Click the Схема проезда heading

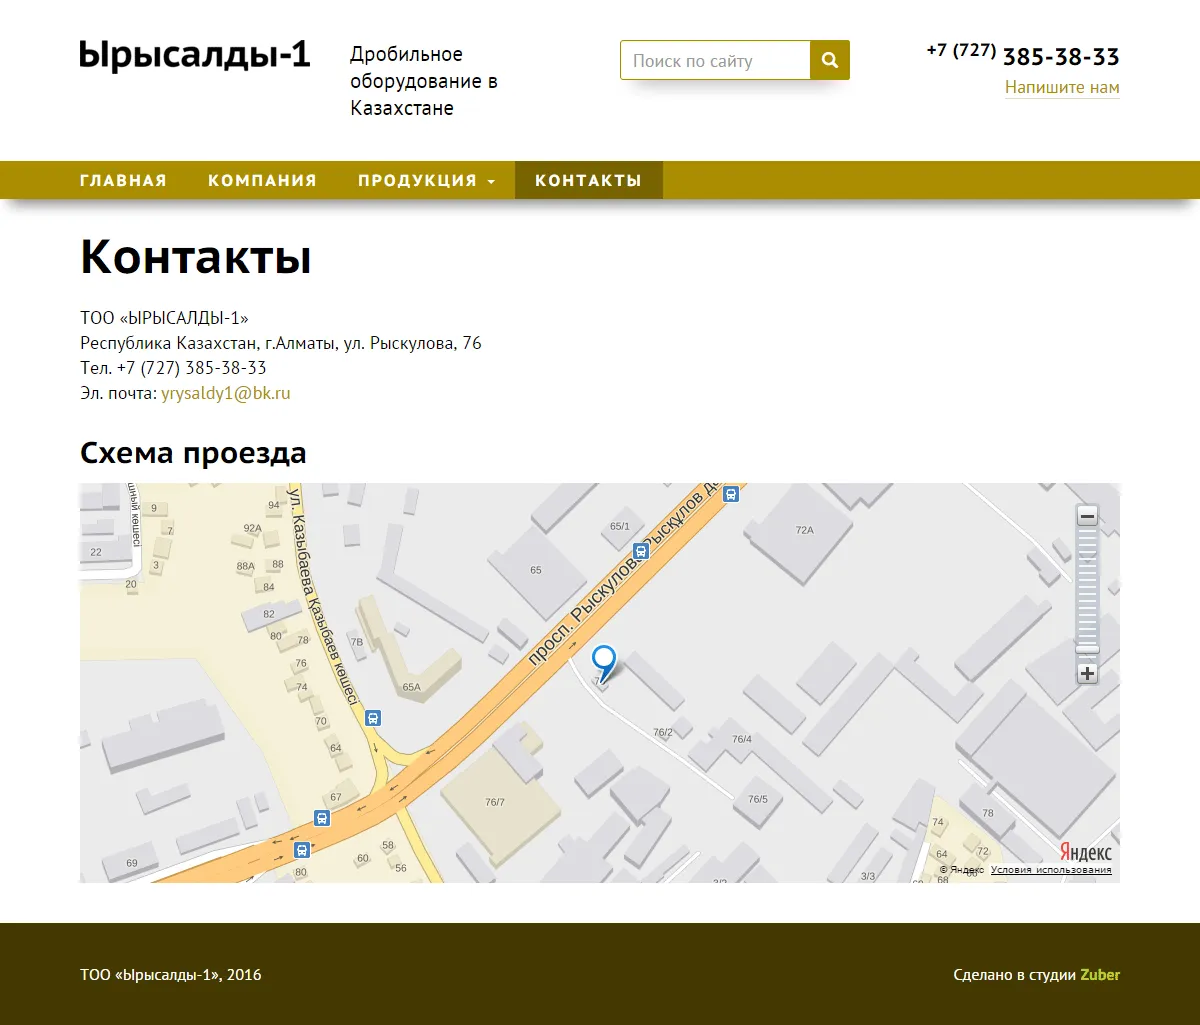[193, 453]
